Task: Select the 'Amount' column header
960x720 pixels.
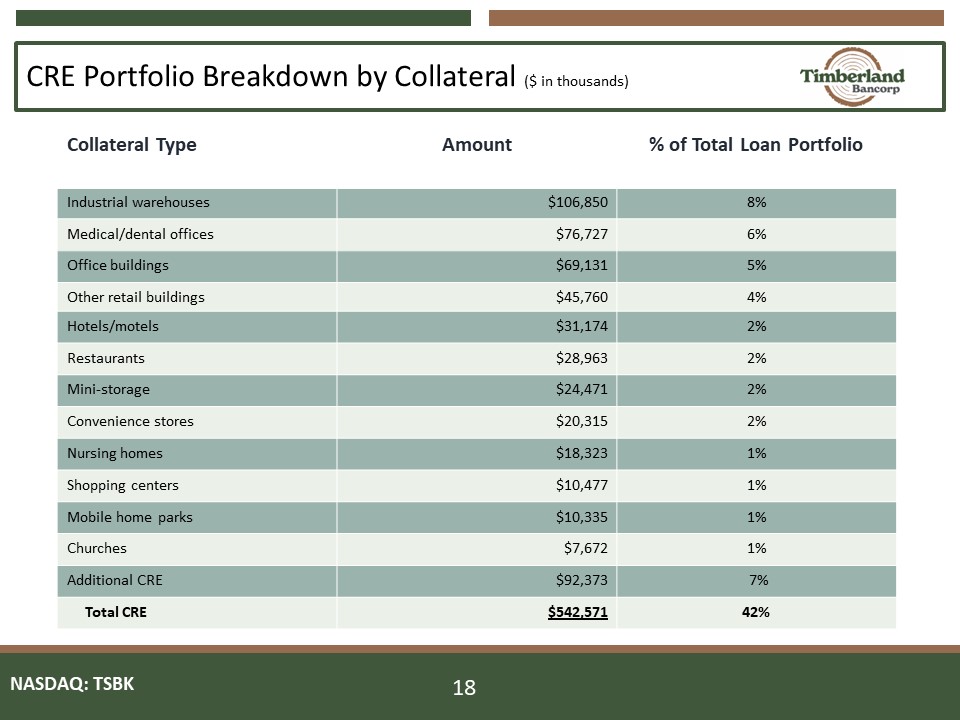Action: tap(477, 145)
